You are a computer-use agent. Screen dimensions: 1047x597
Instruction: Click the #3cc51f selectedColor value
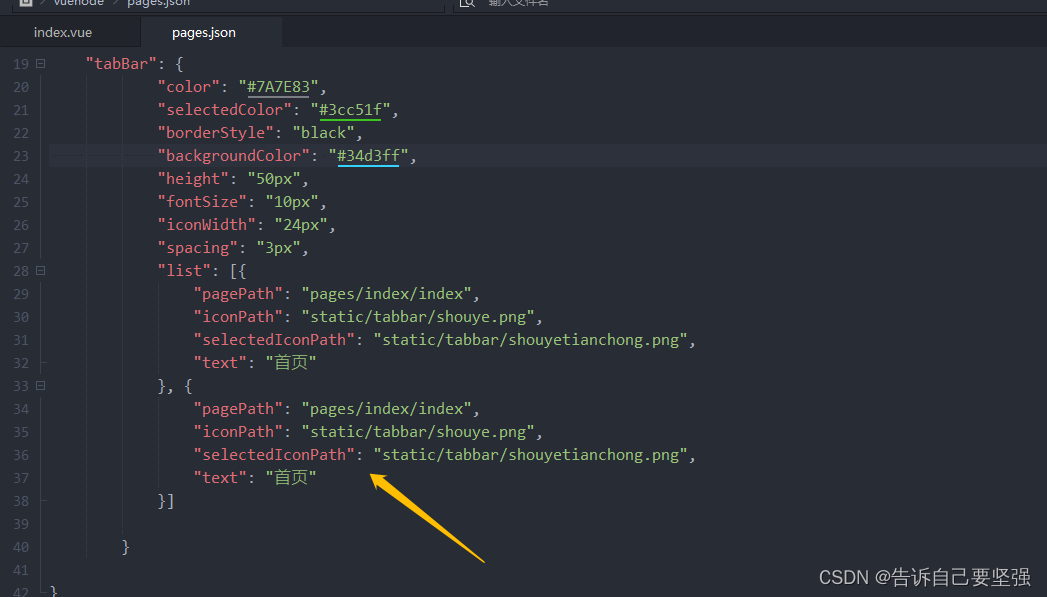point(350,110)
